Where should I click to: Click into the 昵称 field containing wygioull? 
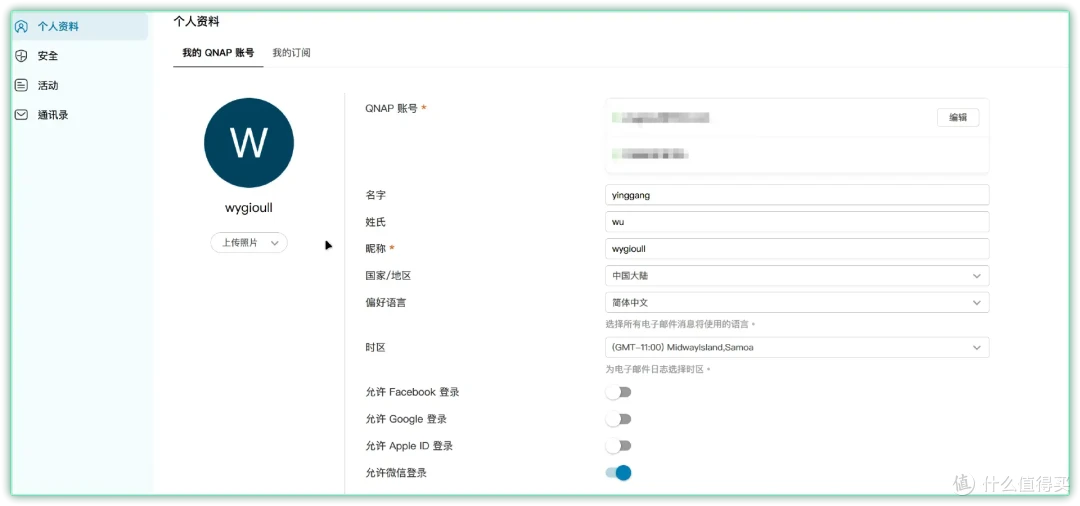[x=797, y=249]
